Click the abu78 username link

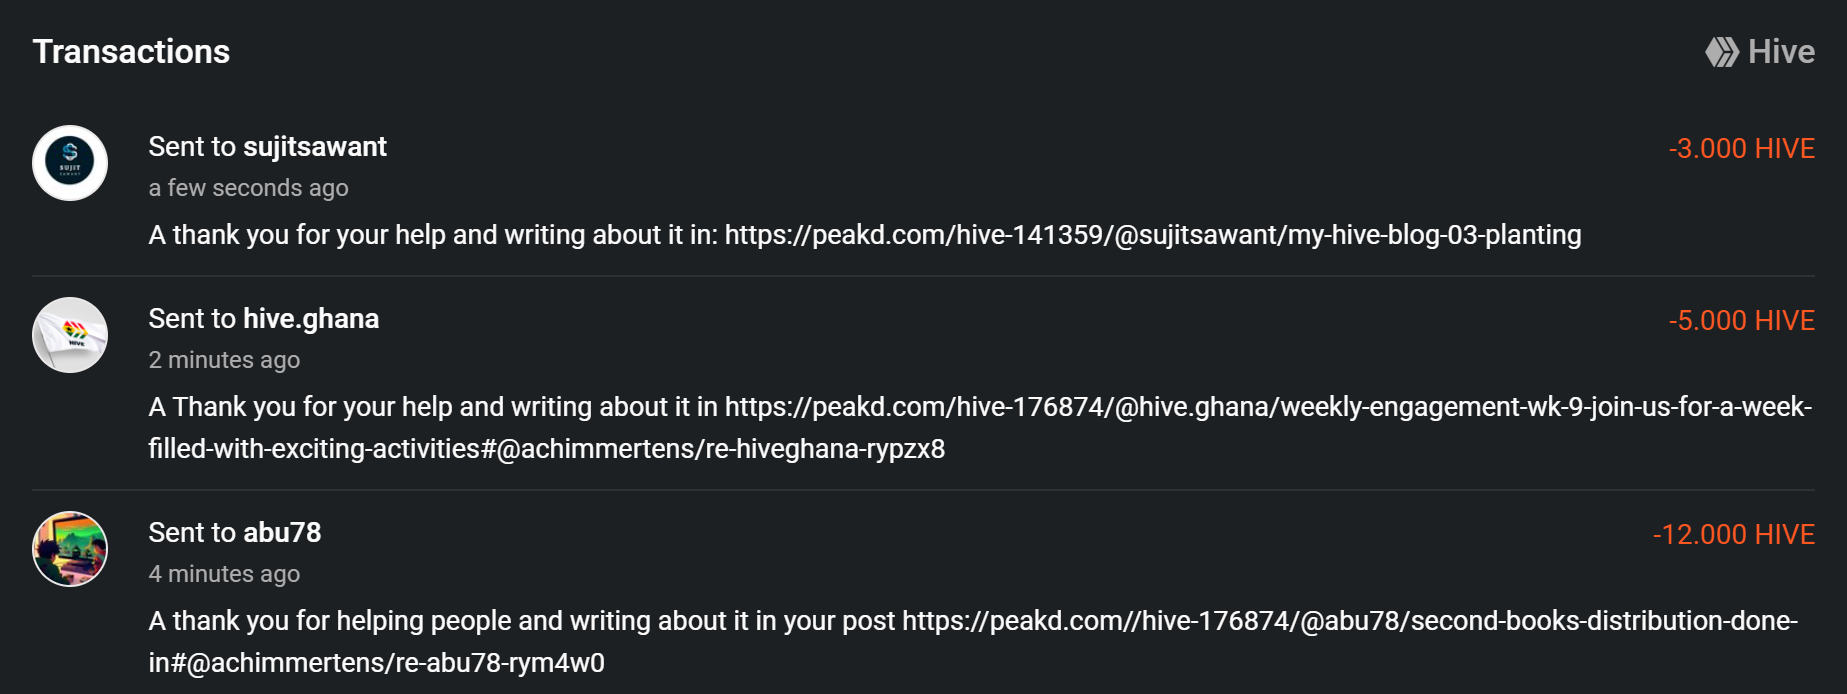point(282,533)
